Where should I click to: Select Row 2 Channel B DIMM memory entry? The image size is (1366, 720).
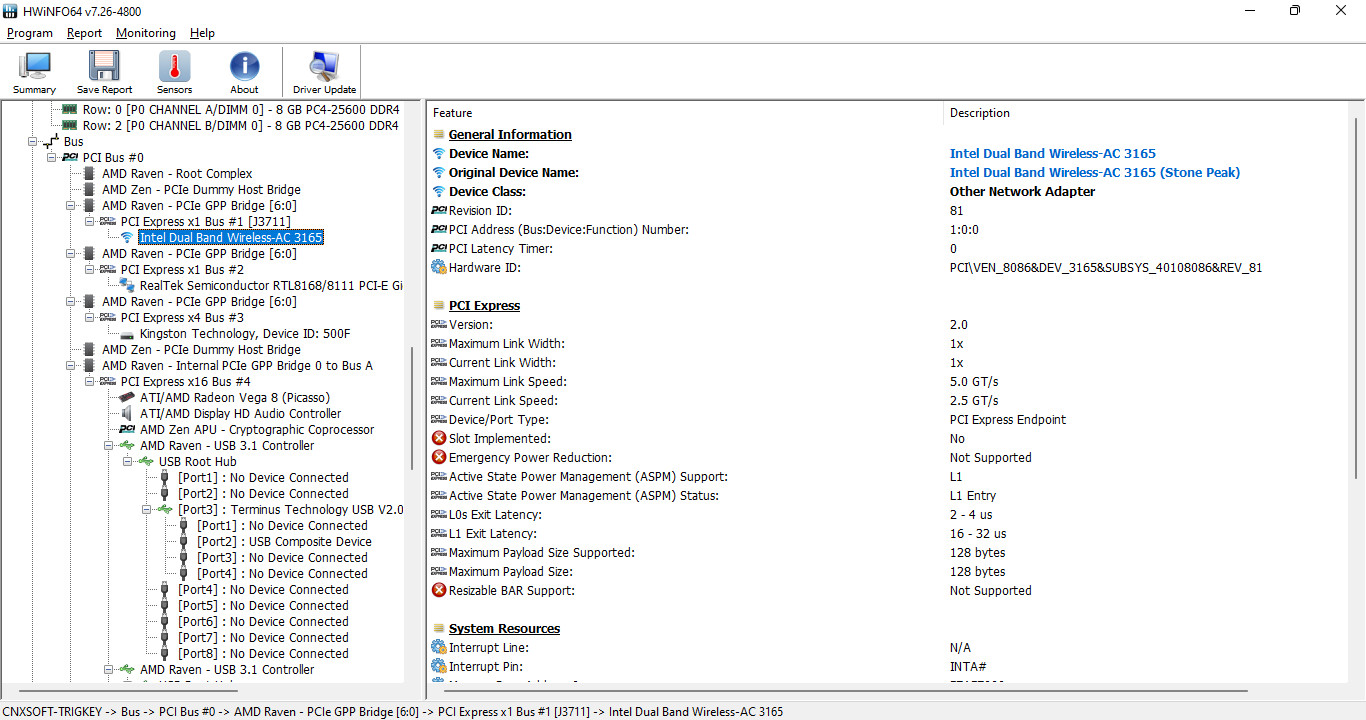[240, 126]
